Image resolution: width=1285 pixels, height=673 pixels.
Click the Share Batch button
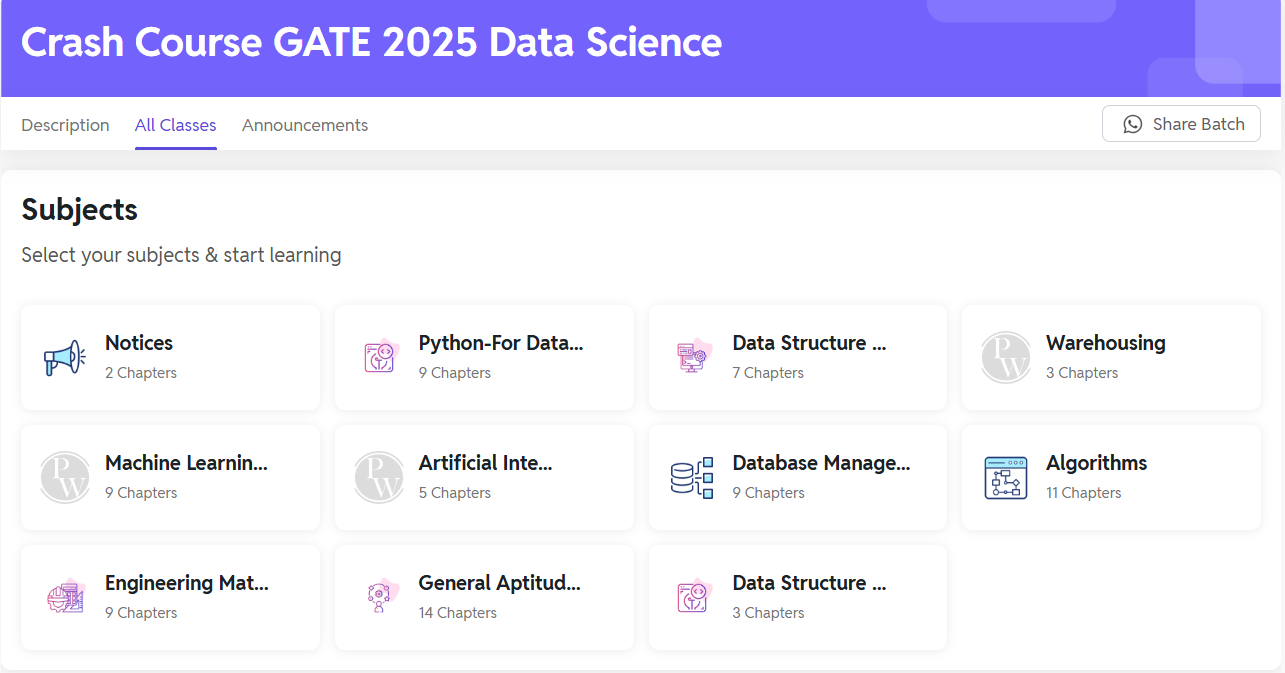click(x=1181, y=123)
